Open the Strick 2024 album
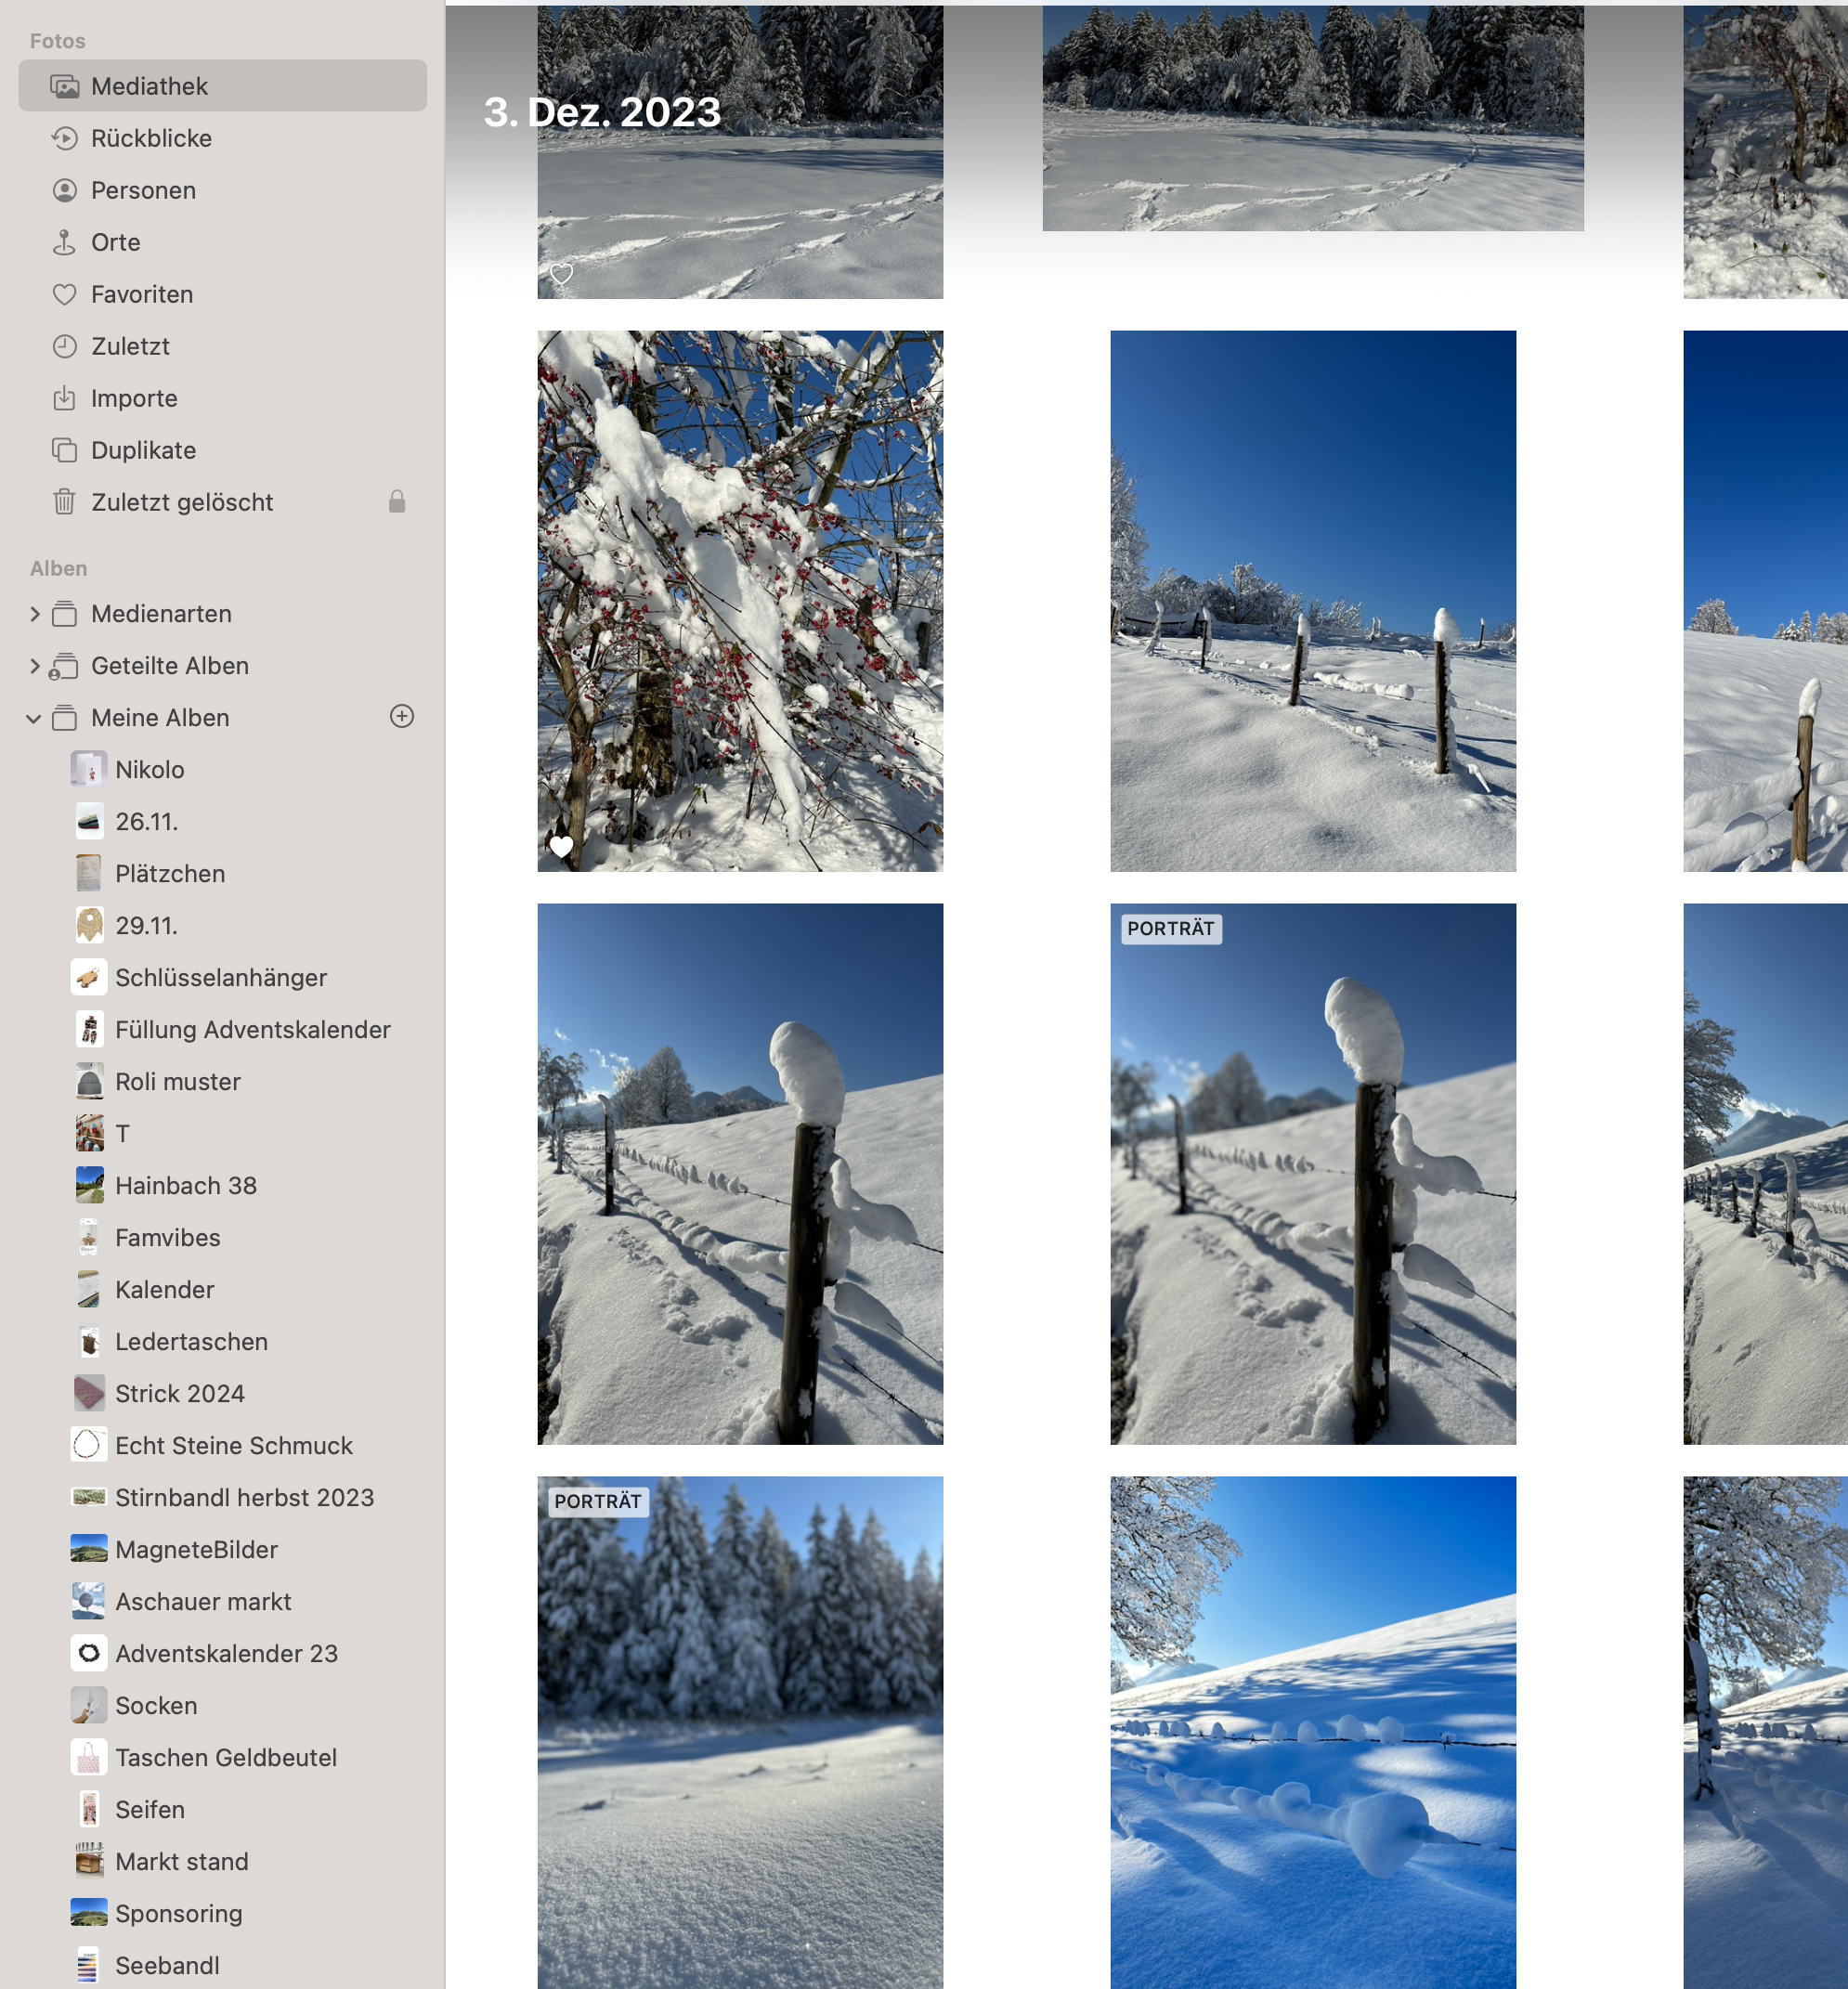This screenshot has height=1989, width=1848. pyautogui.click(x=180, y=1393)
